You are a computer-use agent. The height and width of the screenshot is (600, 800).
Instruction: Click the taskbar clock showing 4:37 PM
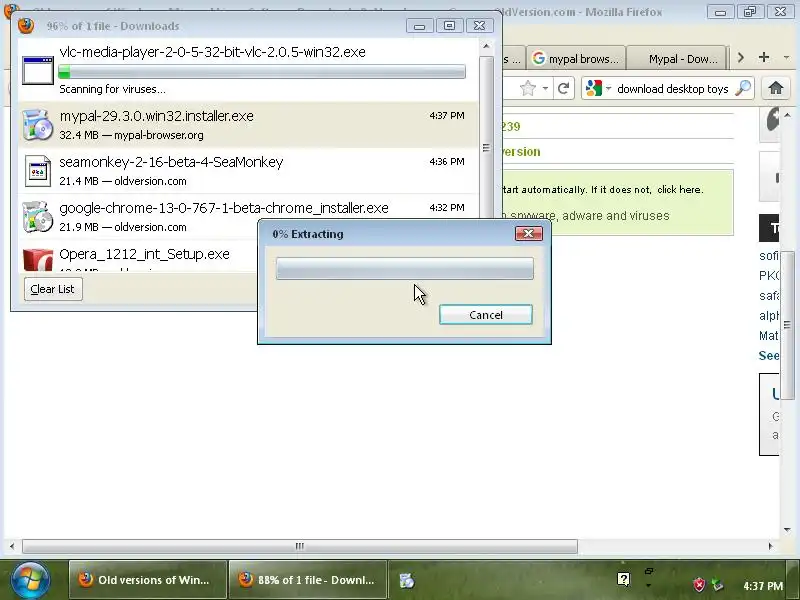coord(762,586)
